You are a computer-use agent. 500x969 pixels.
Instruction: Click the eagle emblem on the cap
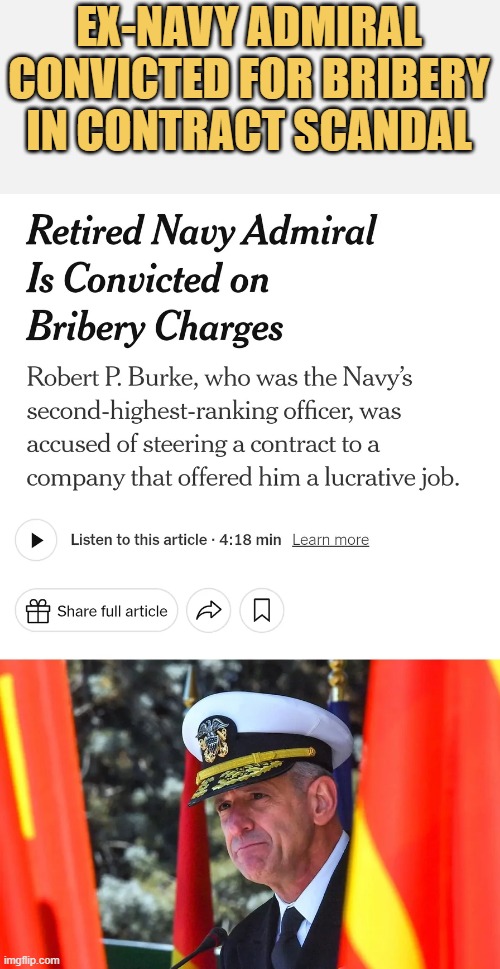click(x=212, y=739)
